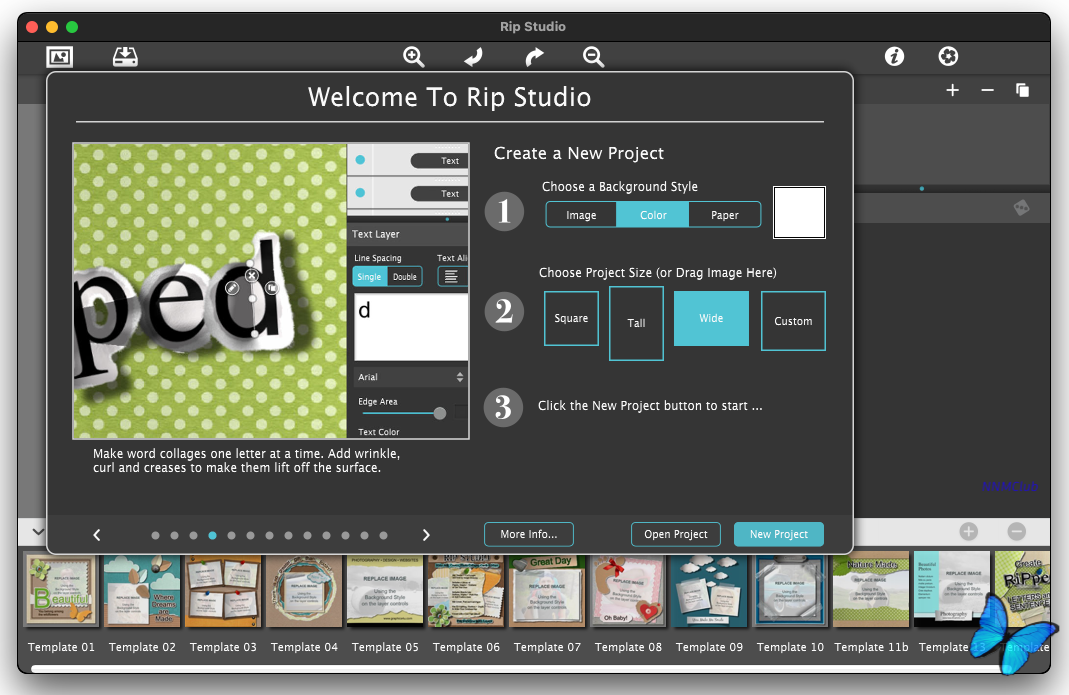
Task: Select the Paper background style
Action: tap(725, 215)
